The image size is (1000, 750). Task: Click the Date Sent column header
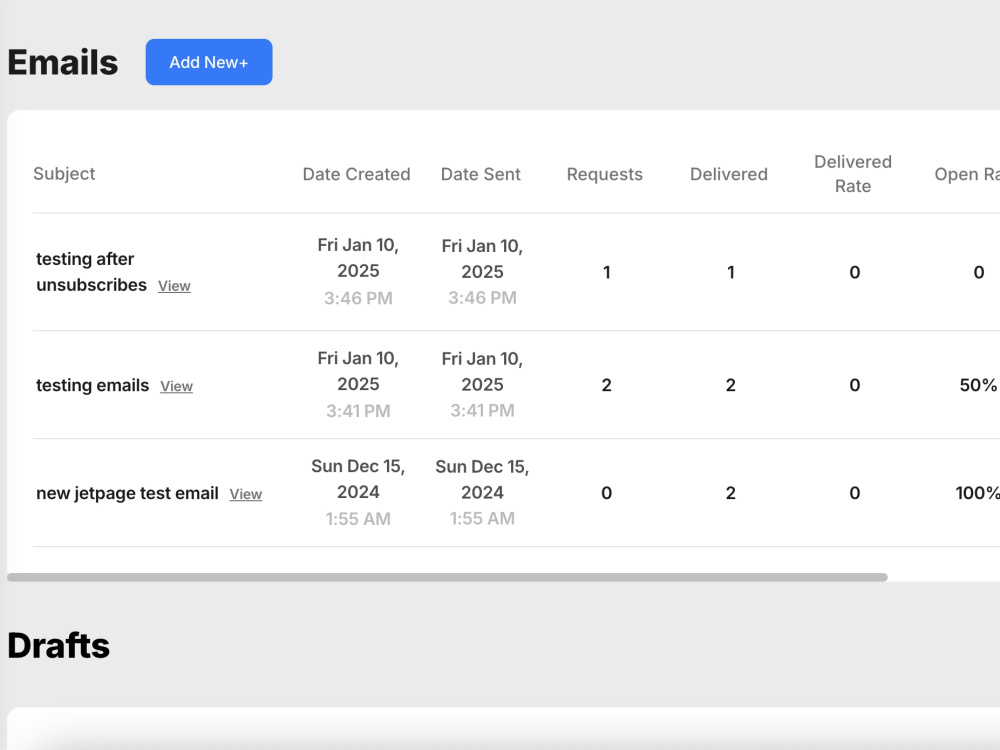point(481,174)
